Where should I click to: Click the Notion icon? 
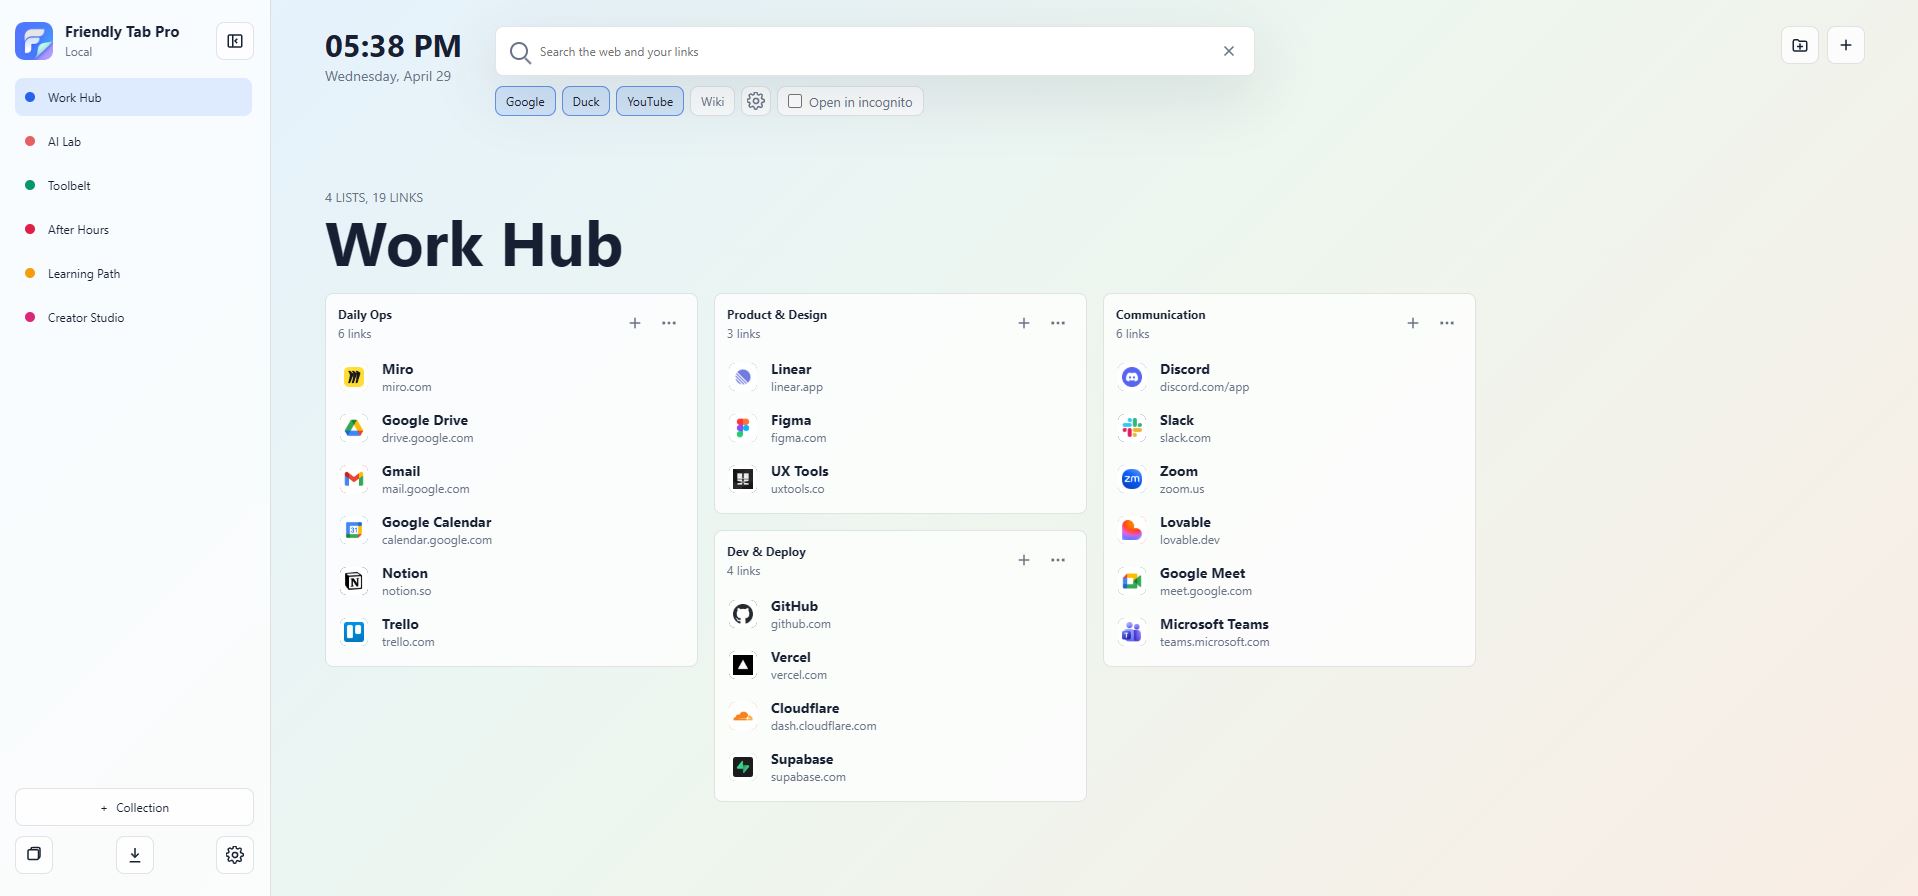(354, 581)
